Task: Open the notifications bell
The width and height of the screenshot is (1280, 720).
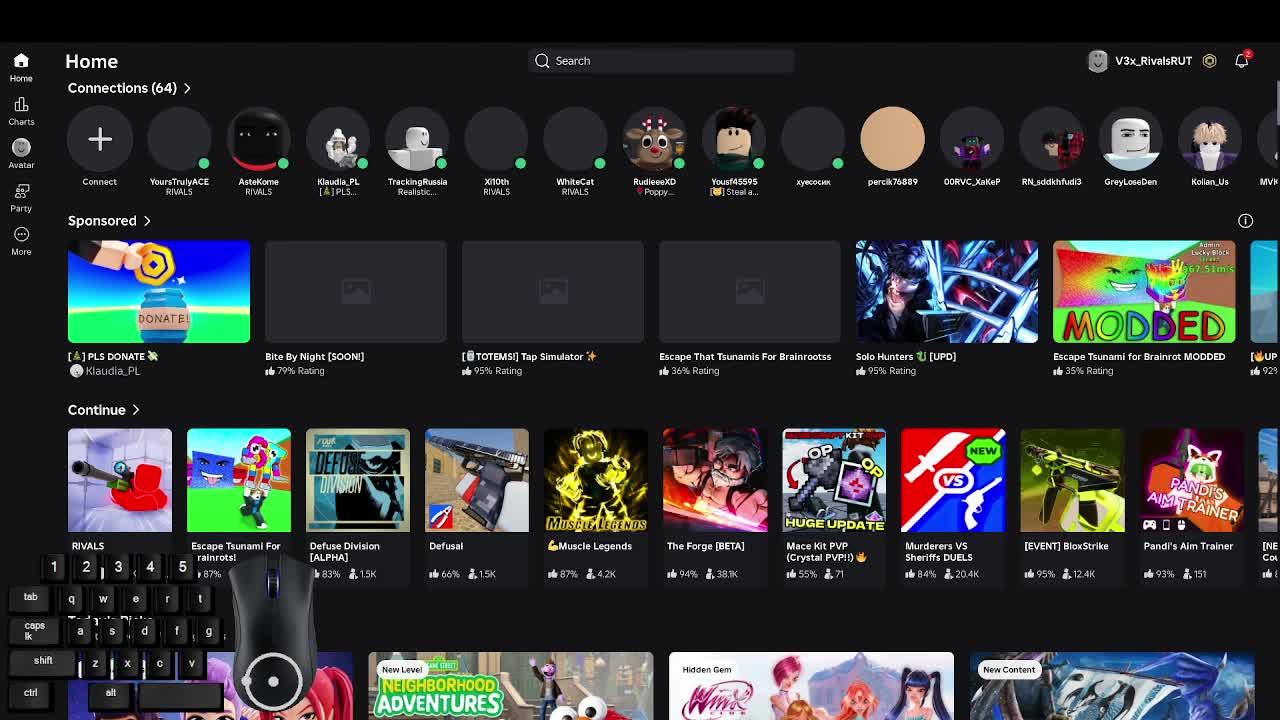Action: pos(1242,60)
